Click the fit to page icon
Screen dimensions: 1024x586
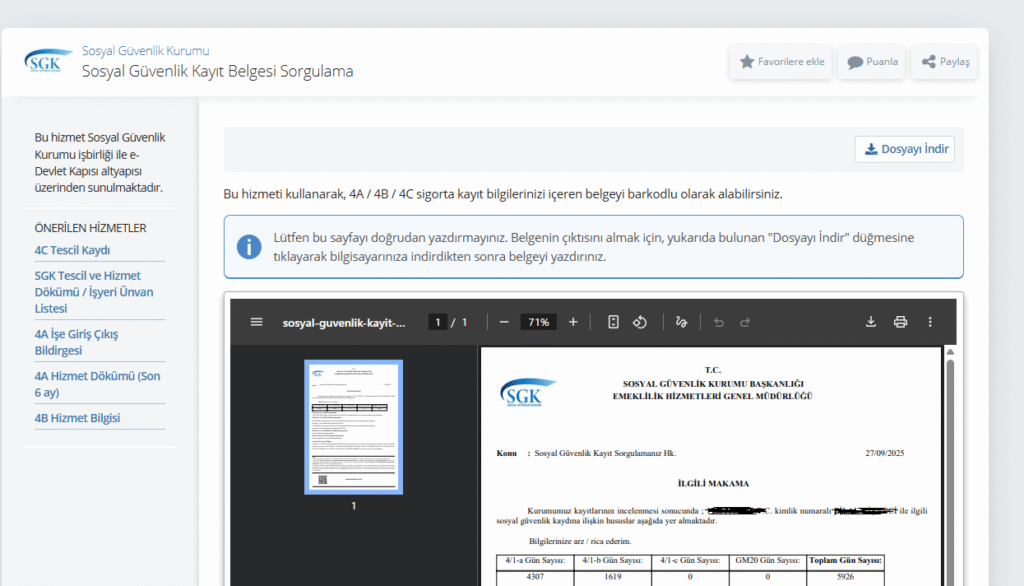click(x=614, y=322)
